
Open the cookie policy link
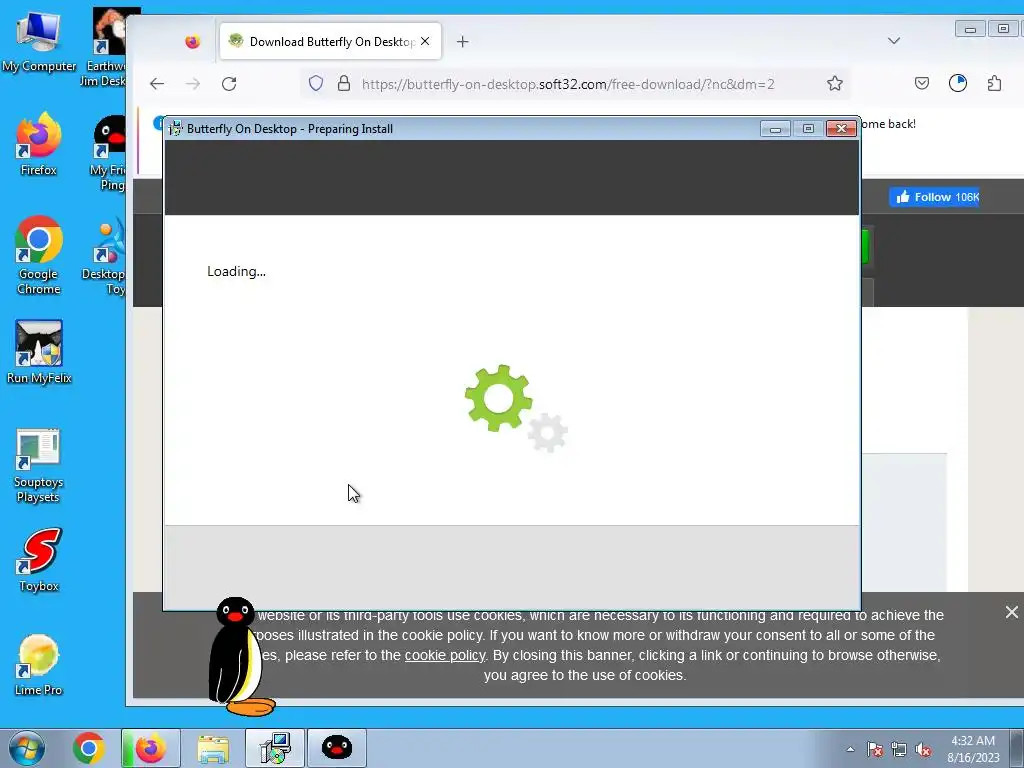tap(445, 655)
